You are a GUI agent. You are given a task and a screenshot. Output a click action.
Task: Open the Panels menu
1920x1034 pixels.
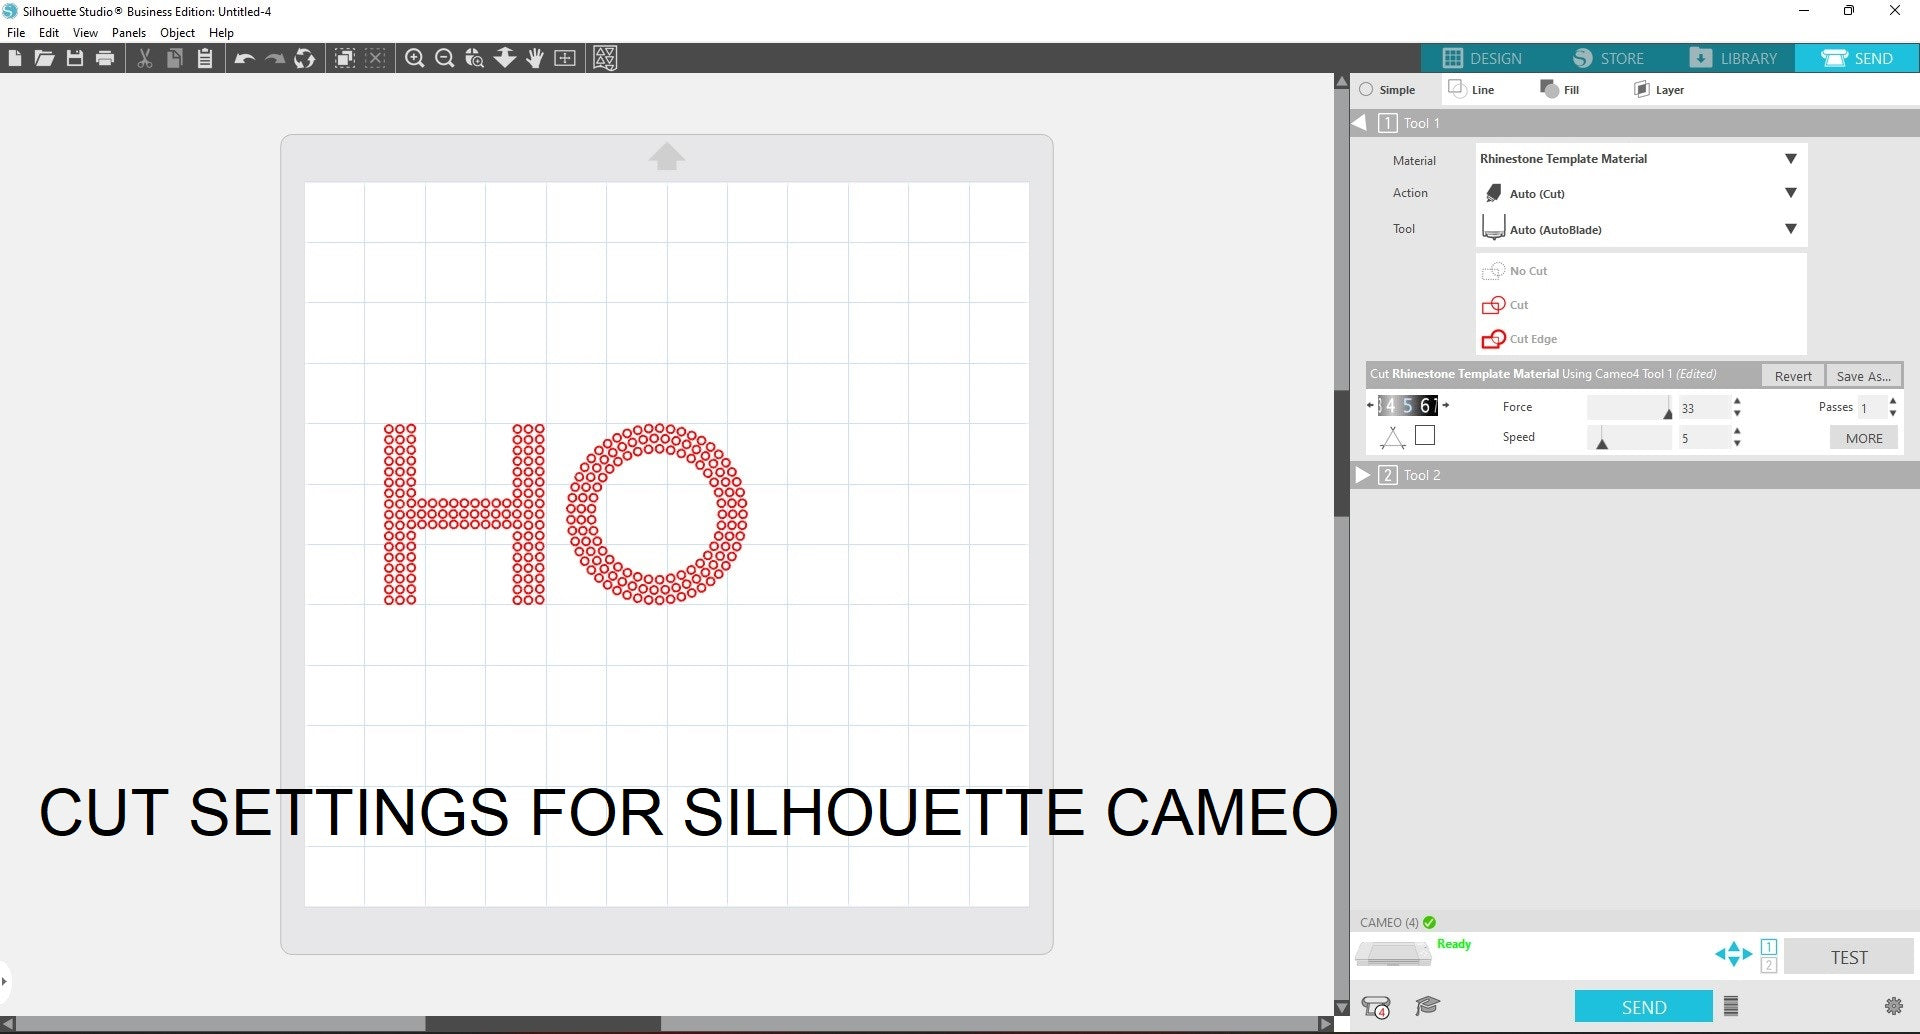(128, 33)
